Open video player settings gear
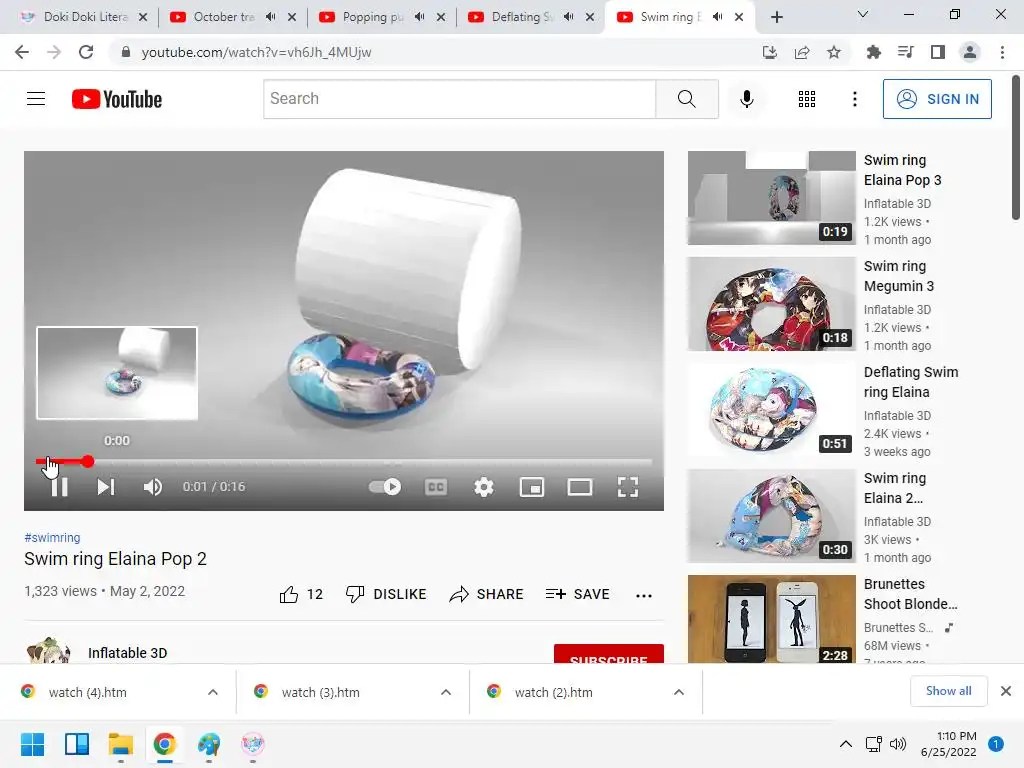This screenshot has width=1024, height=768. (x=484, y=487)
